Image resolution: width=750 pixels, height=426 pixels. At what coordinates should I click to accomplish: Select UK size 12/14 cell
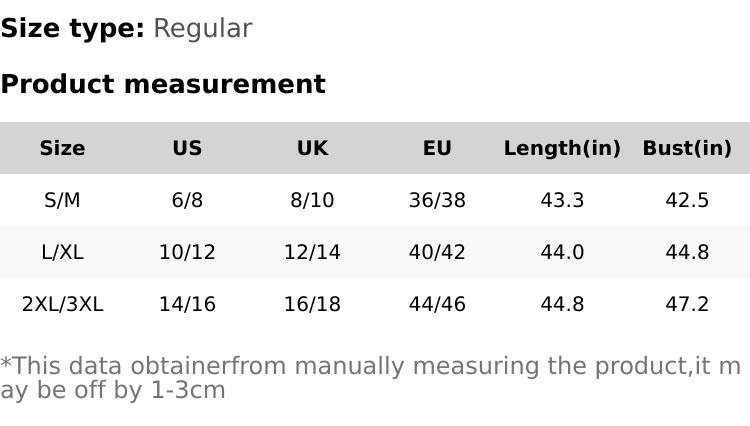pyautogui.click(x=312, y=253)
